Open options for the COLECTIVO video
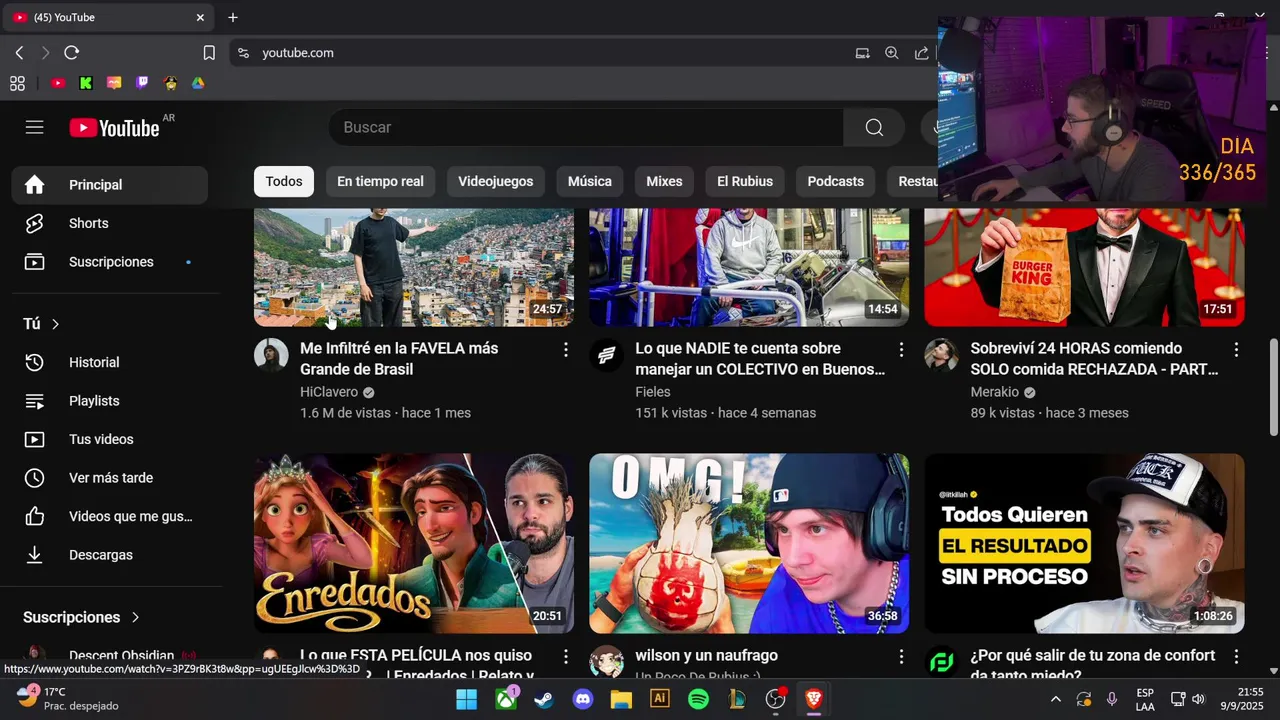 click(x=900, y=349)
